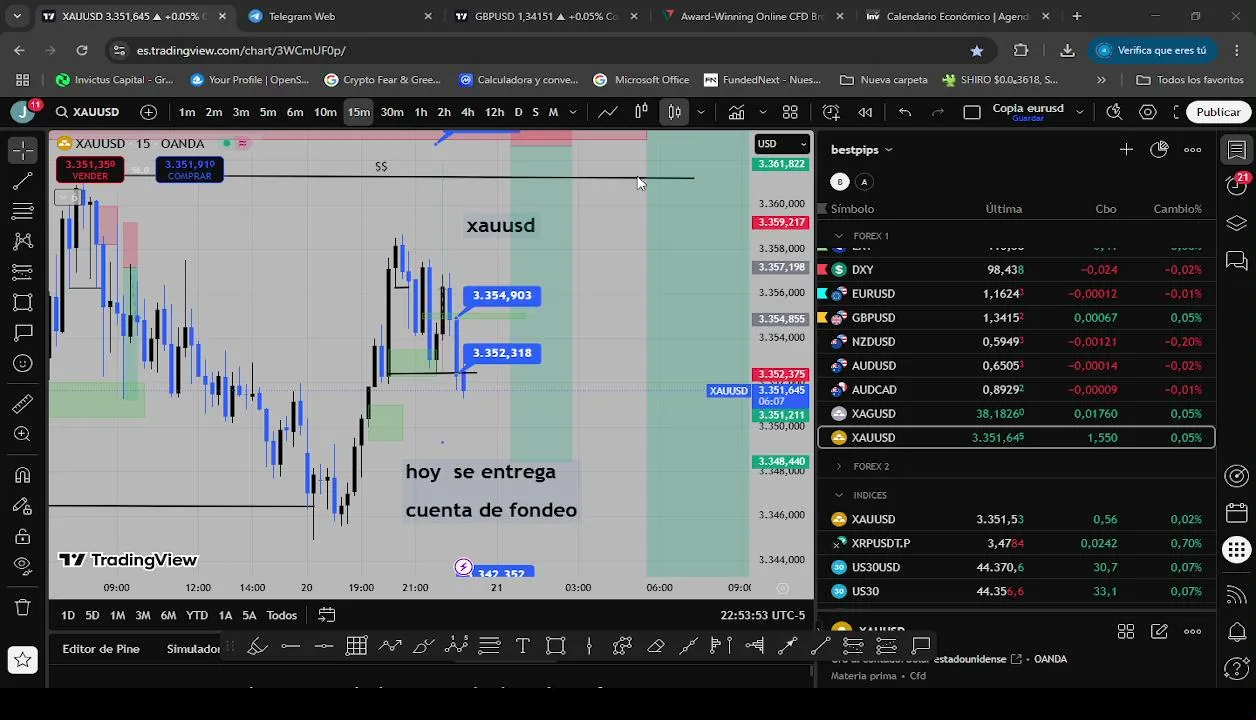Create an alert with the alarm-plus icon
1256x720 pixels.
pos(831,112)
